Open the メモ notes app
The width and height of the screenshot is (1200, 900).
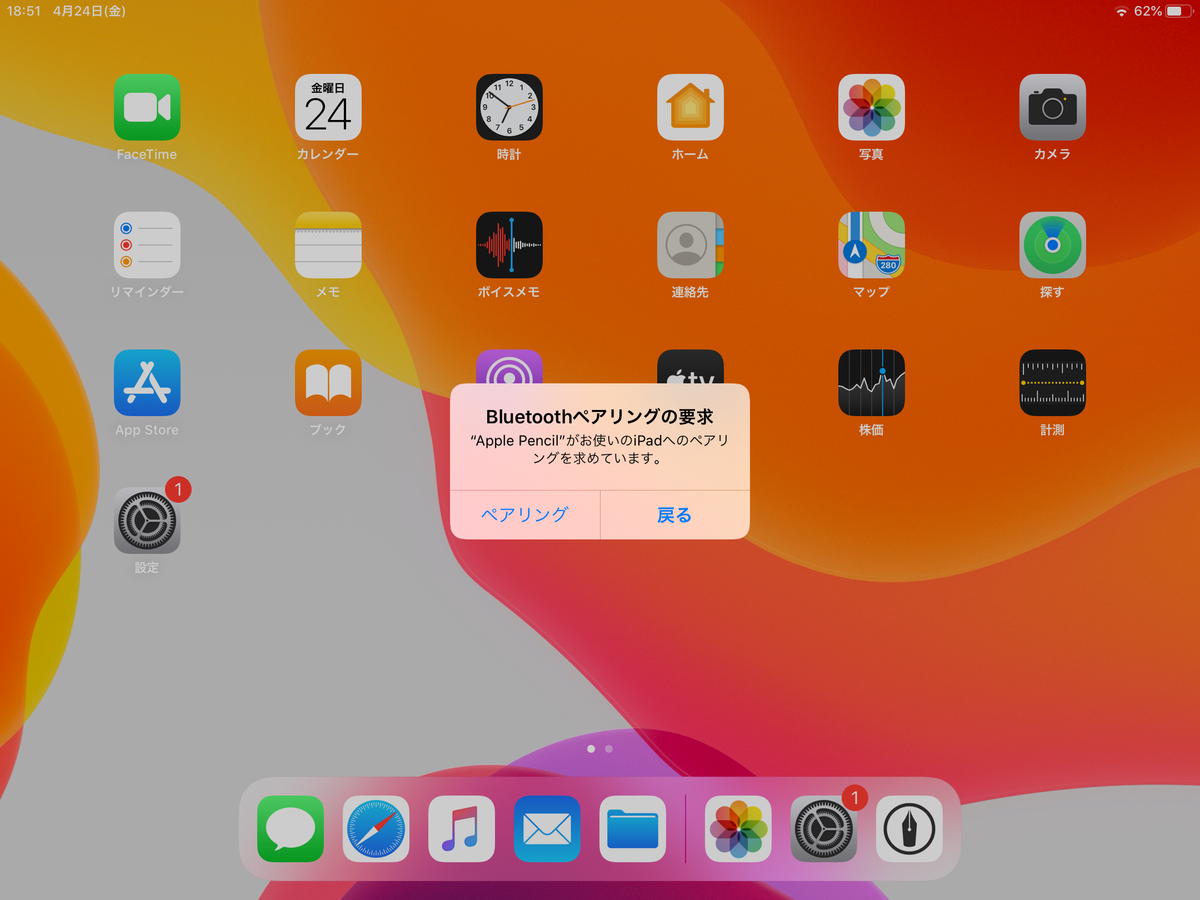pyautogui.click(x=328, y=245)
